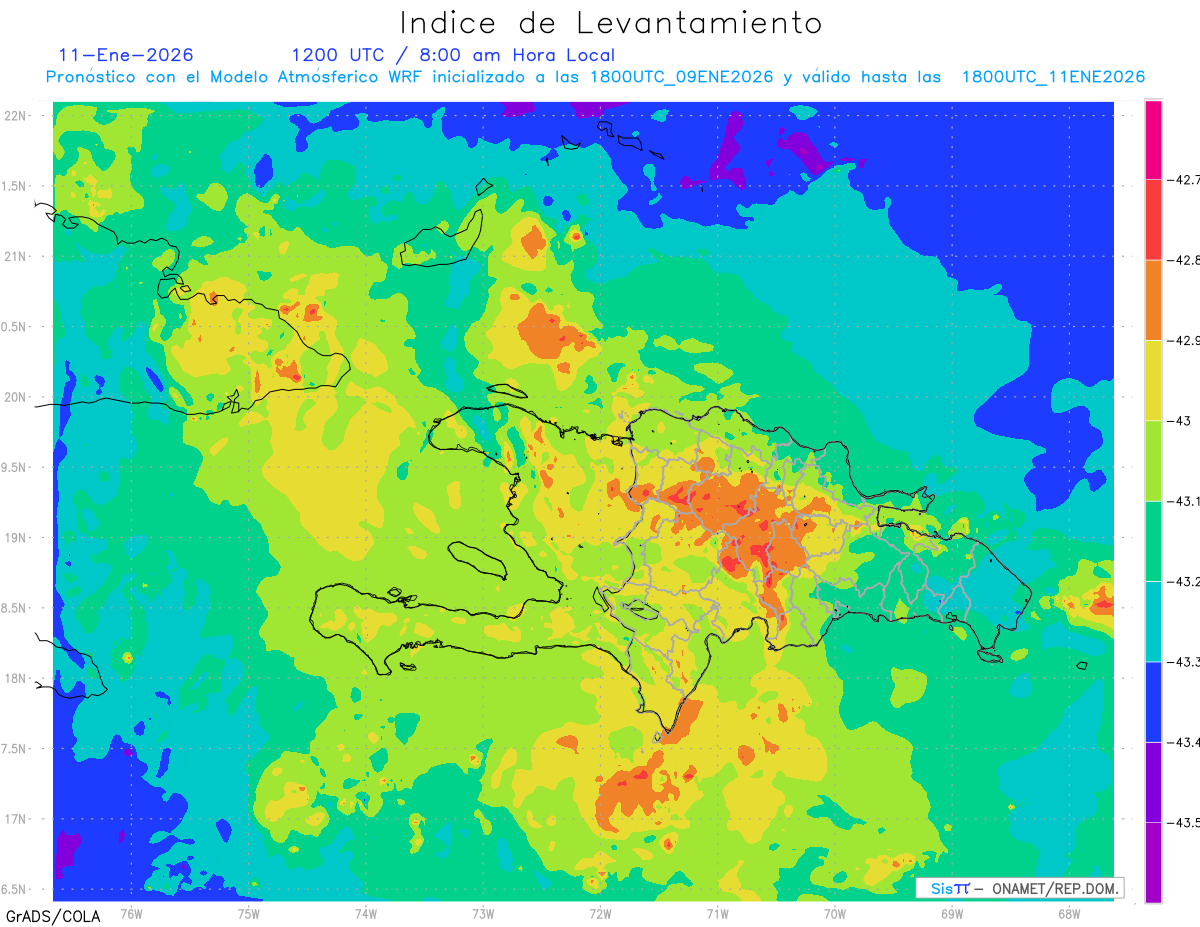The height and width of the screenshot is (927, 1200).
Task: Click the -42.8 colorbar label
Action: [1183, 260]
